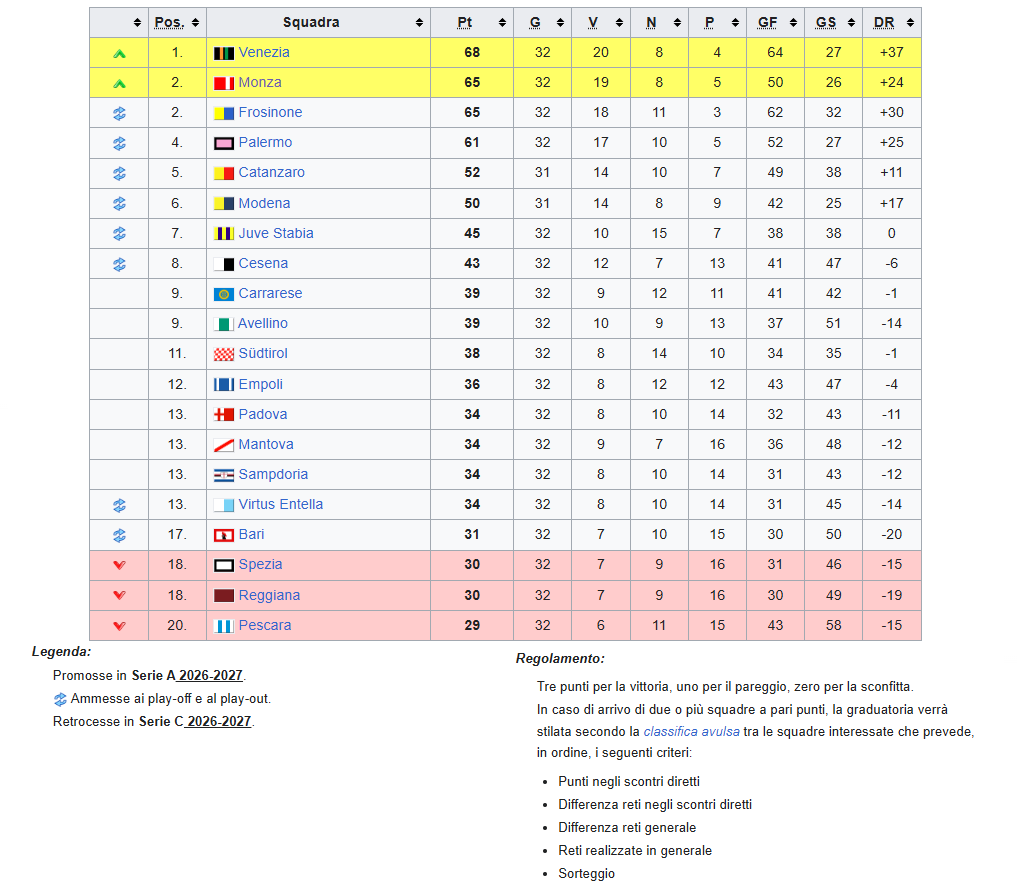This screenshot has width=1017, height=887.
Task: Click Juve Stabia's draws value 15
Action: click(x=659, y=233)
